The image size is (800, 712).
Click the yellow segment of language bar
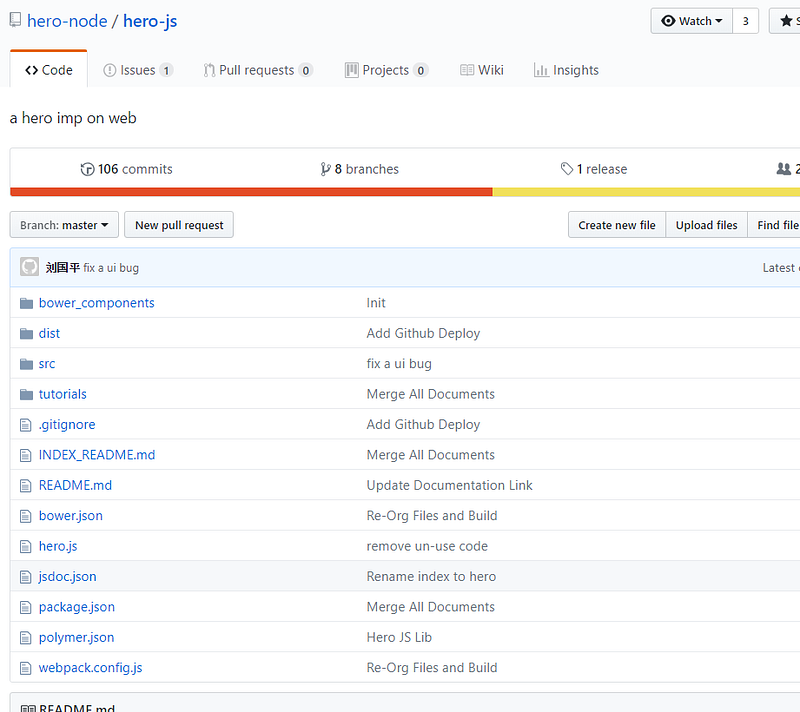pyautogui.click(x=646, y=192)
